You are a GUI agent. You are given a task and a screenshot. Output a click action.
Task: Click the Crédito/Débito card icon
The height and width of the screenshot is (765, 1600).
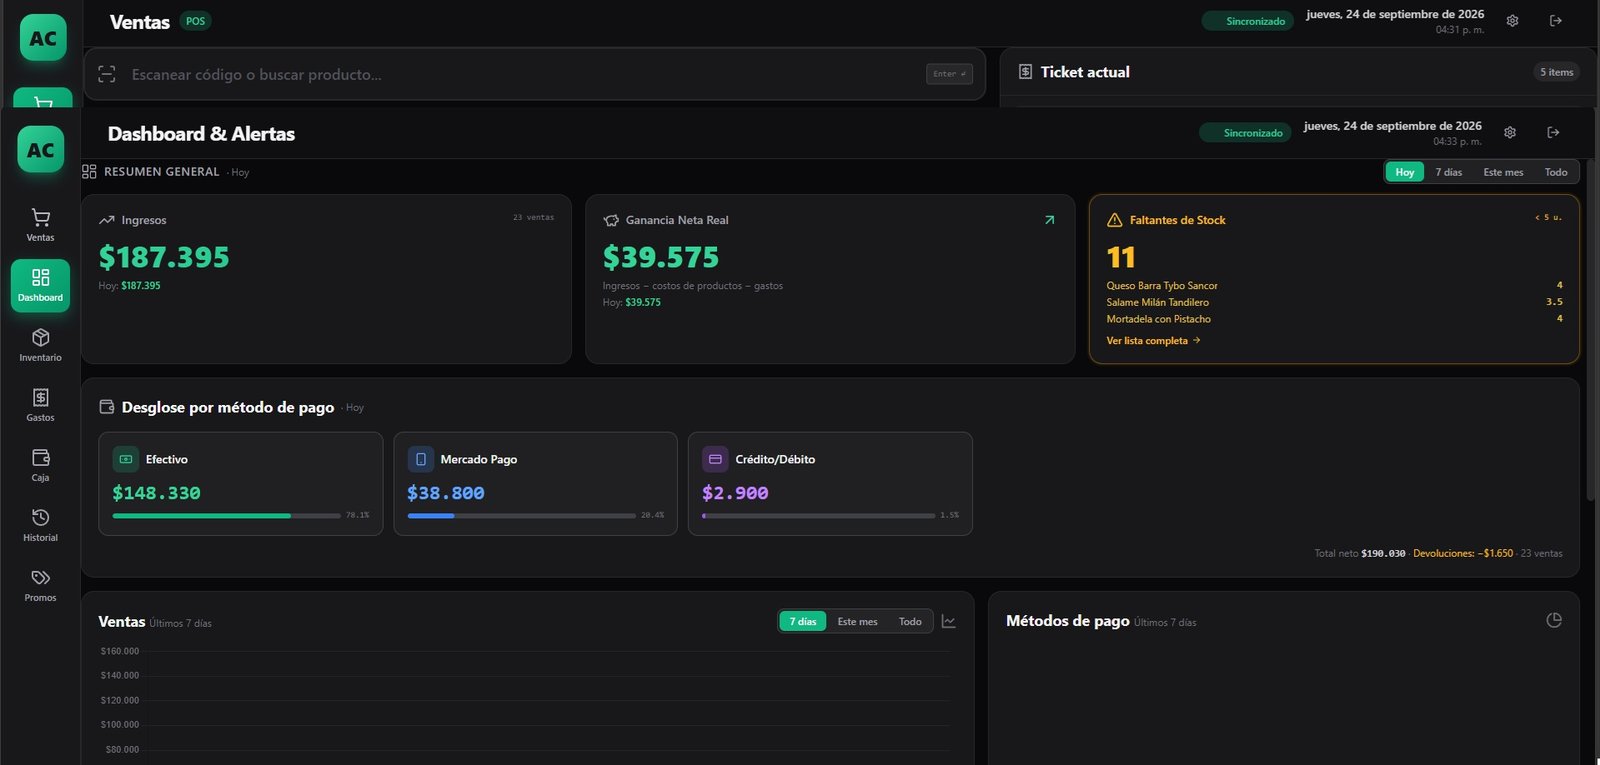(715, 459)
